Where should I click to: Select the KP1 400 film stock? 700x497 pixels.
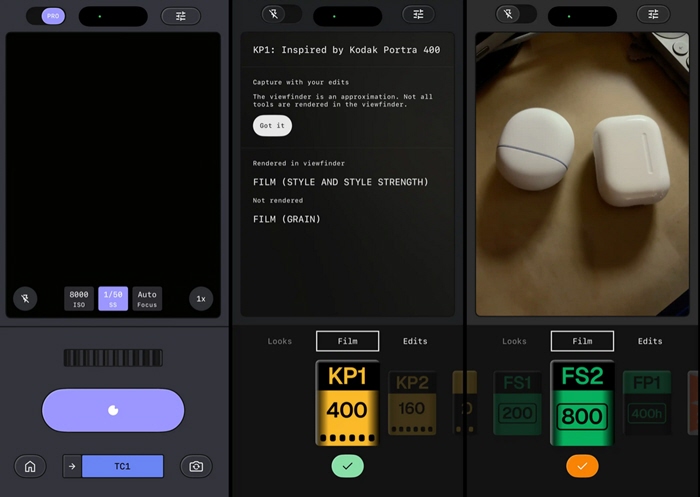(x=347, y=403)
